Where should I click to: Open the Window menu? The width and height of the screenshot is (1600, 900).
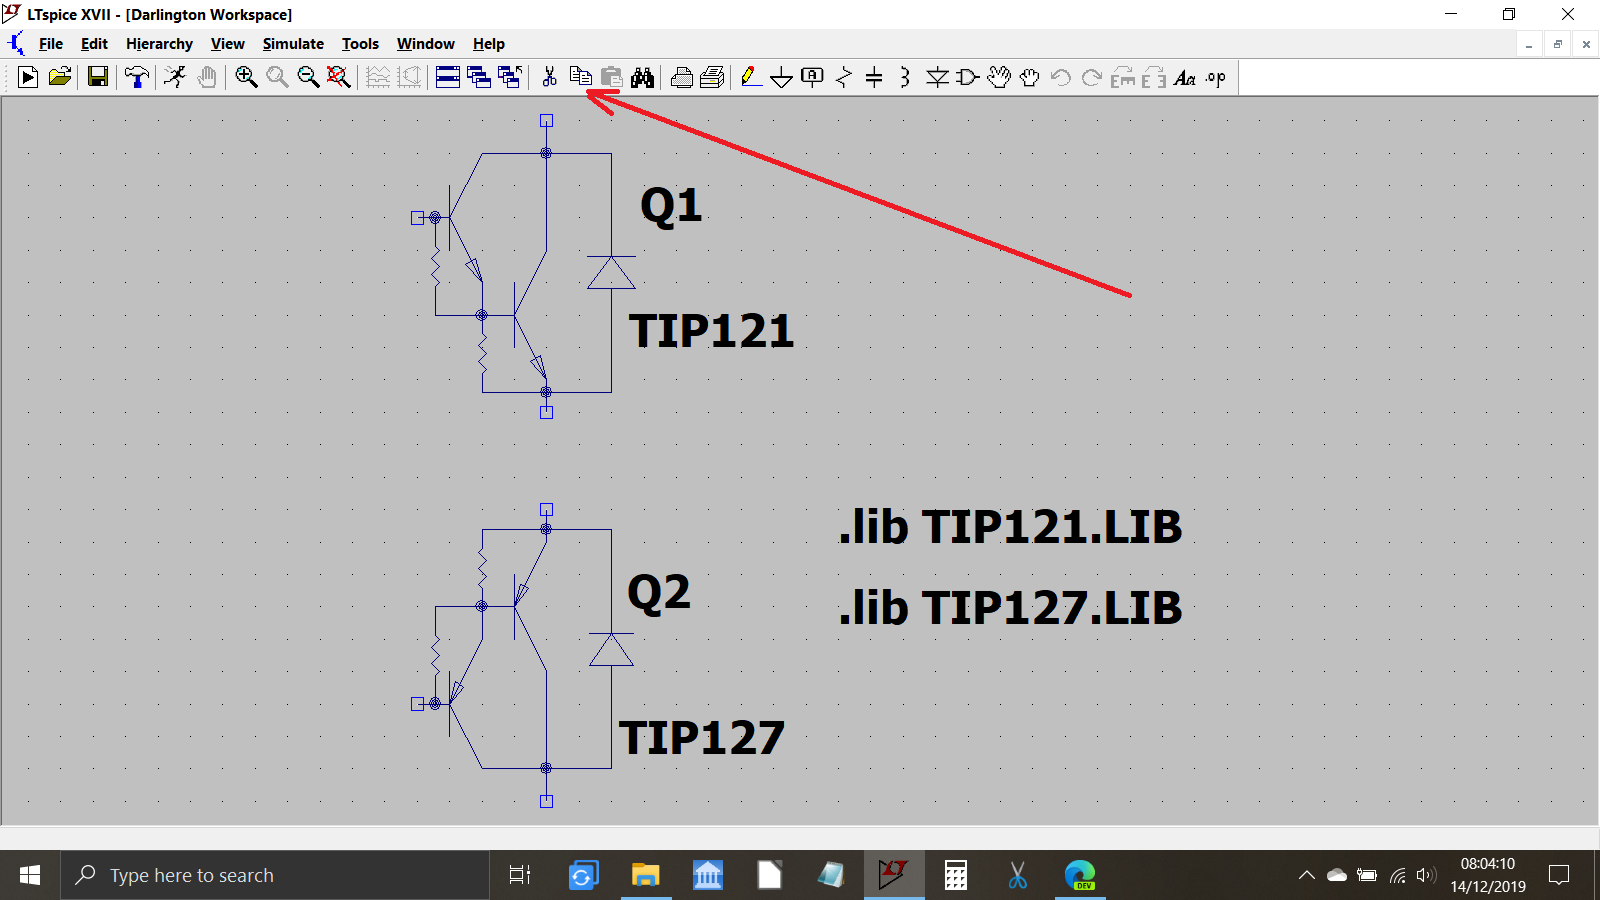pos(425,44)
